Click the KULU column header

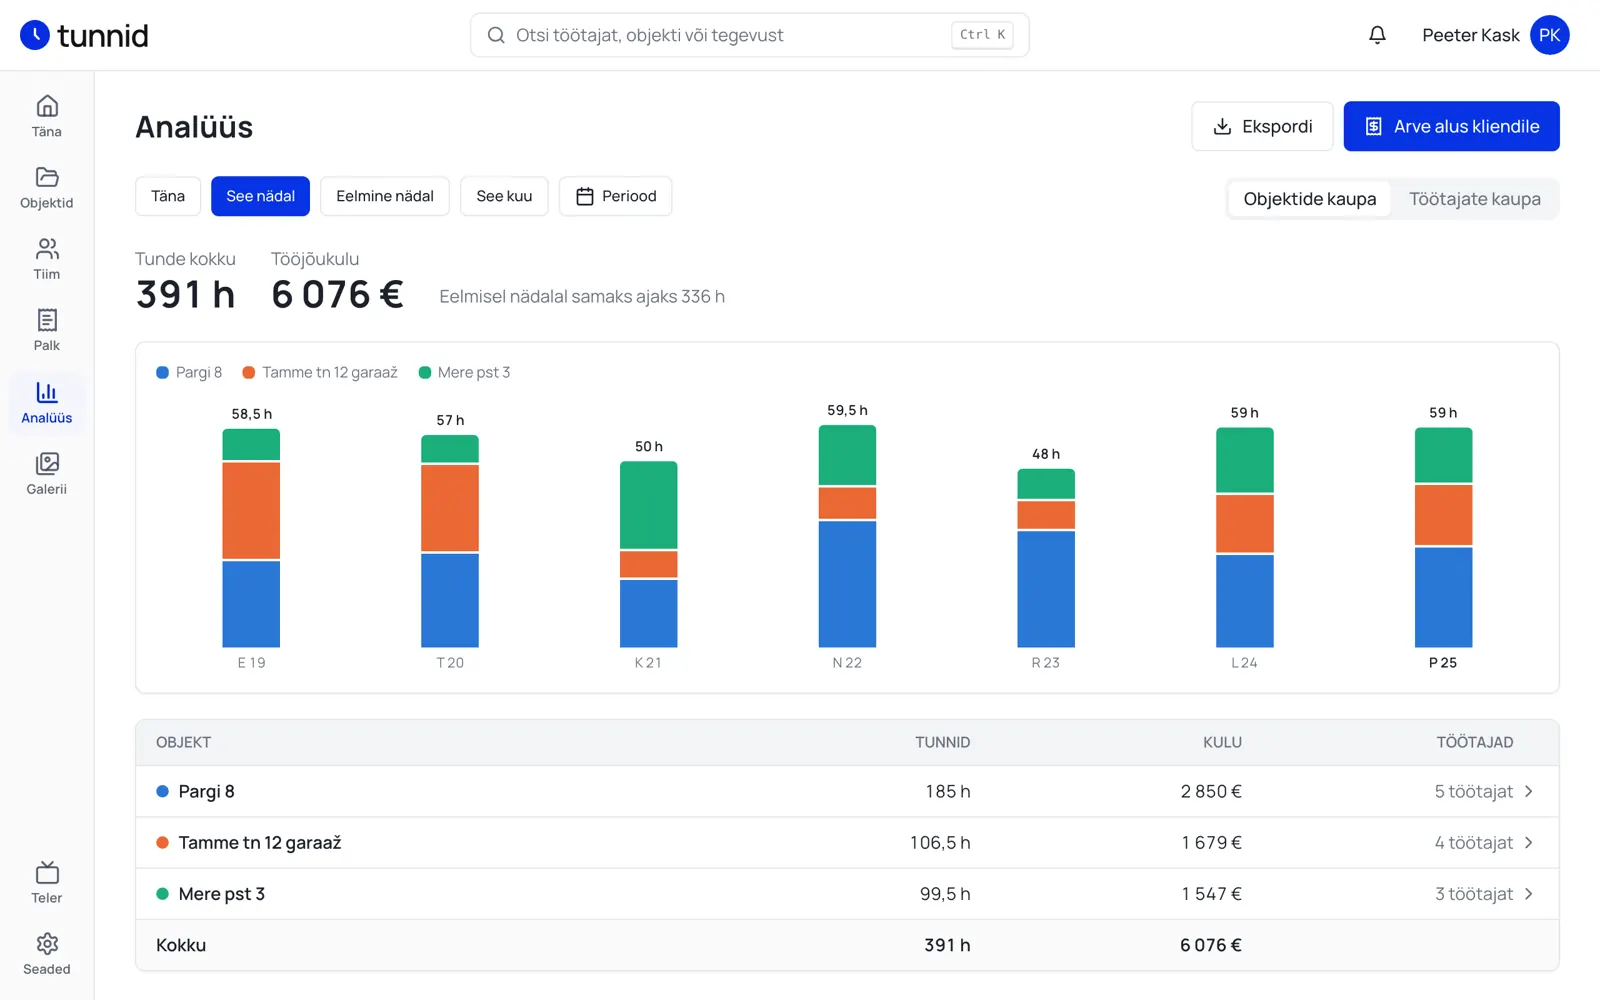(x=1222, y=742)
